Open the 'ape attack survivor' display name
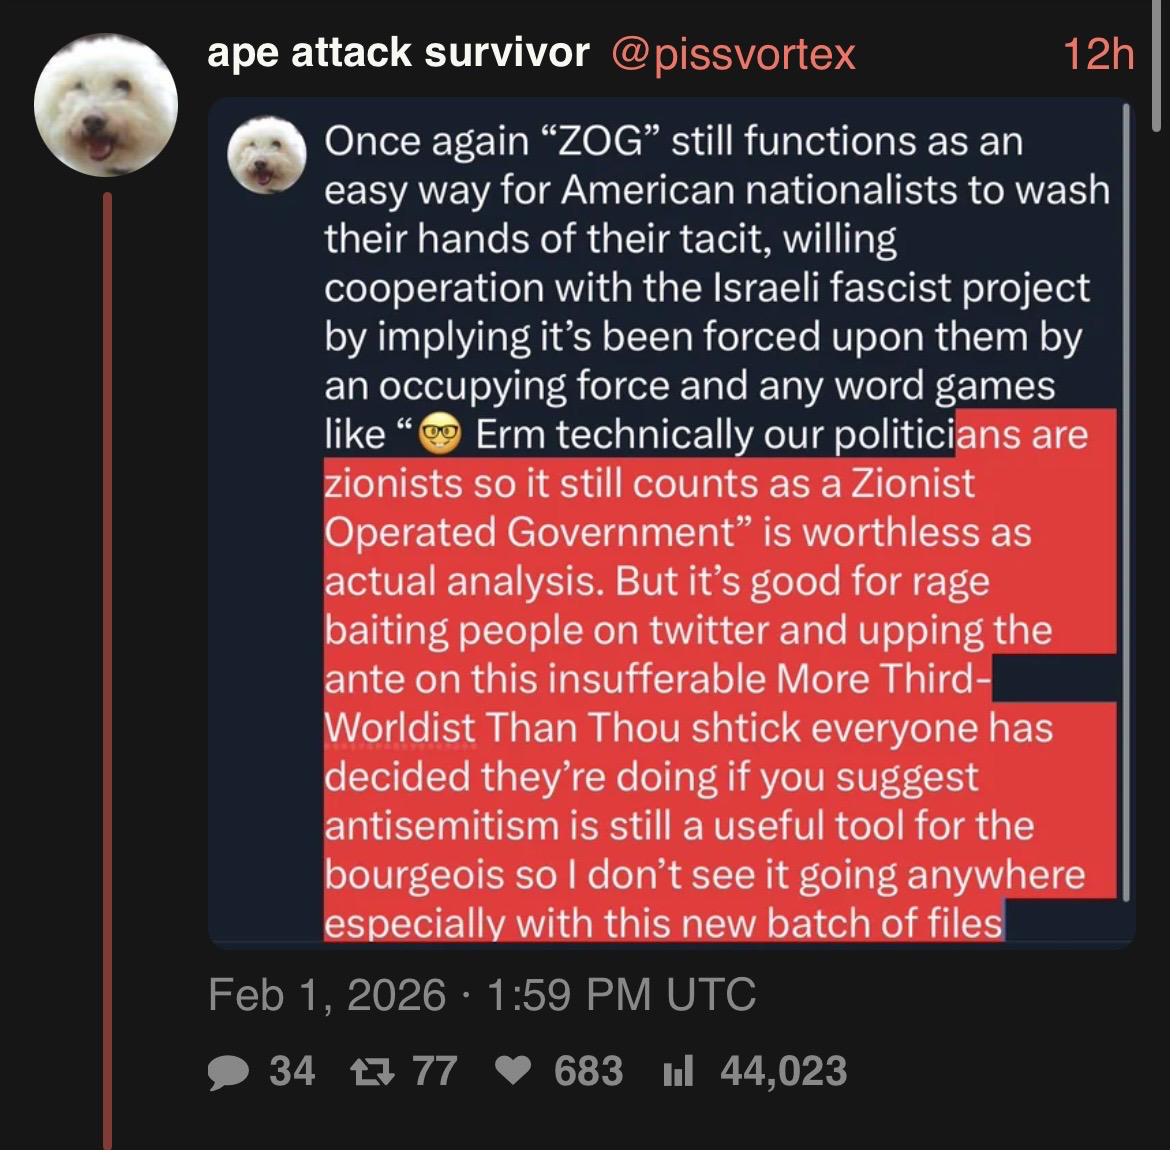The image size is (1170, 1150). (398, 53)
